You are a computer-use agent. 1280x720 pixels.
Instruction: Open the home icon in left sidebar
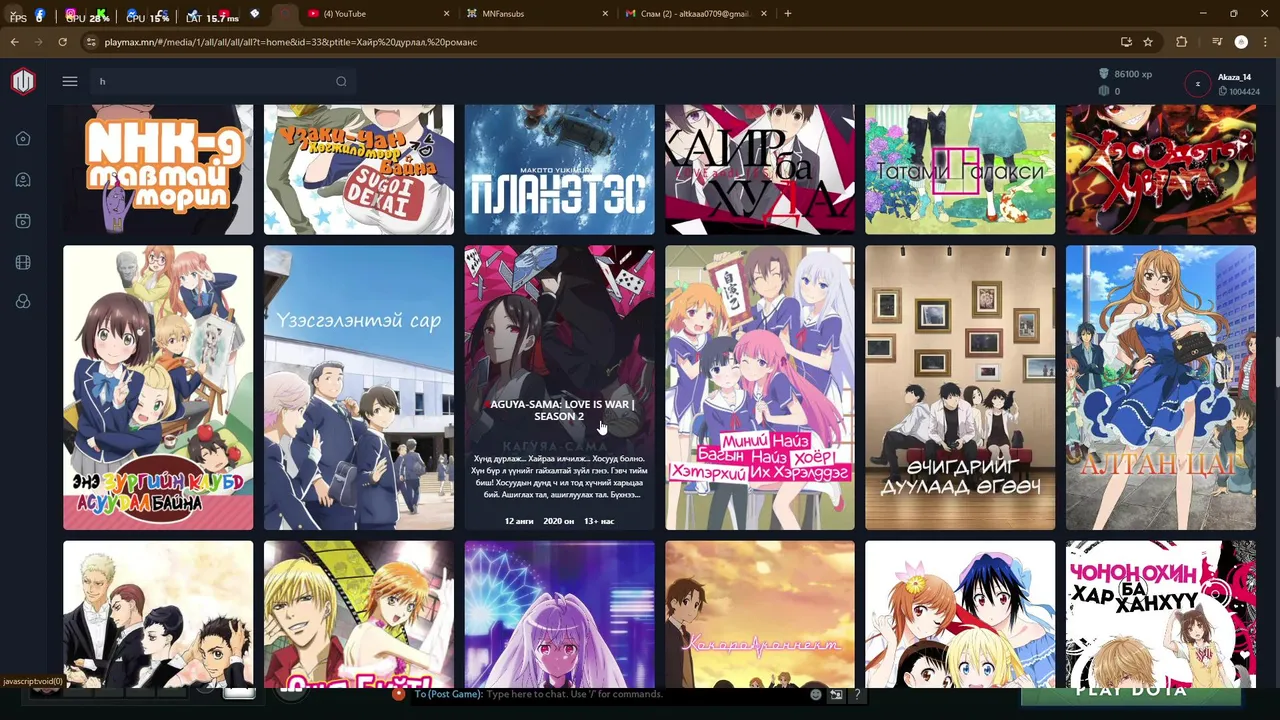pyautogui.click(x=23, y=139)
